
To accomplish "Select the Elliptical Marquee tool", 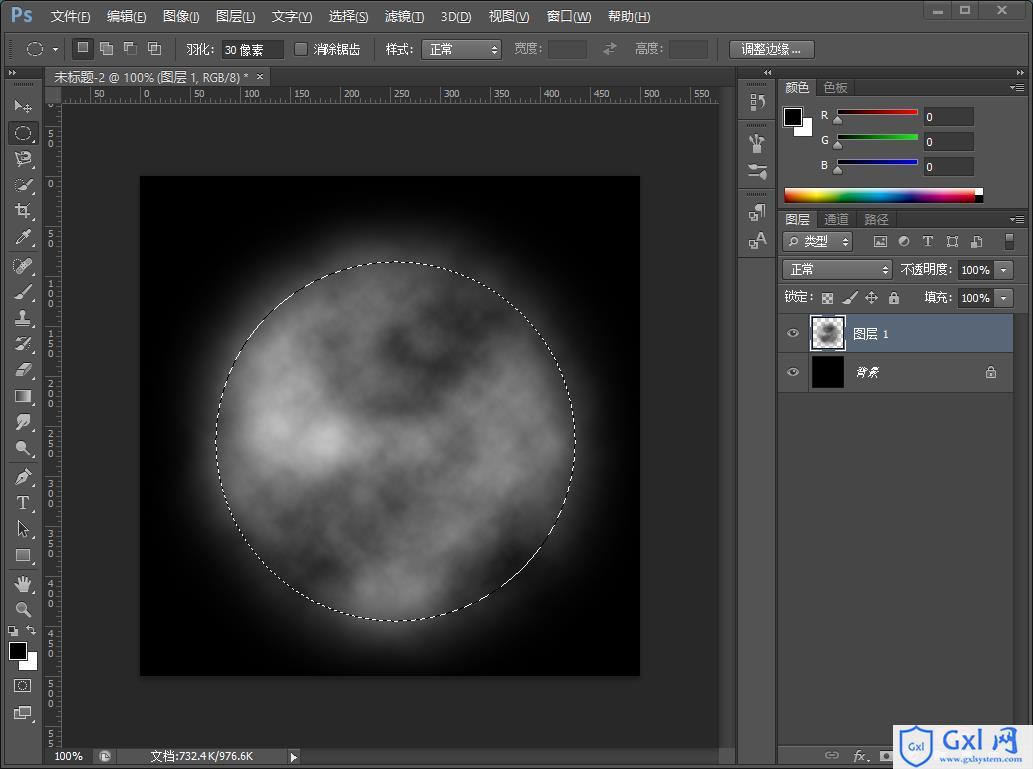I will (x=23, y=133).
